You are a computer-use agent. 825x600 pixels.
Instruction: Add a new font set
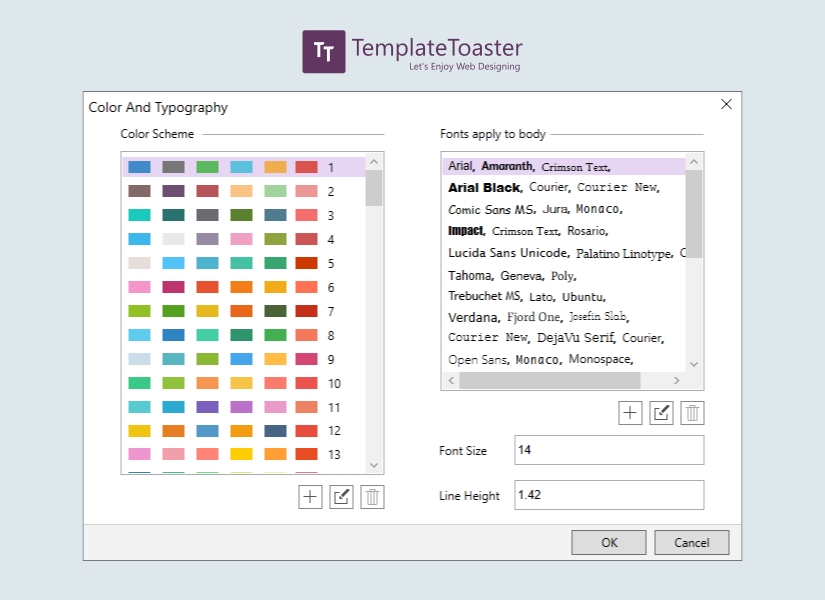tap(630, 413)
